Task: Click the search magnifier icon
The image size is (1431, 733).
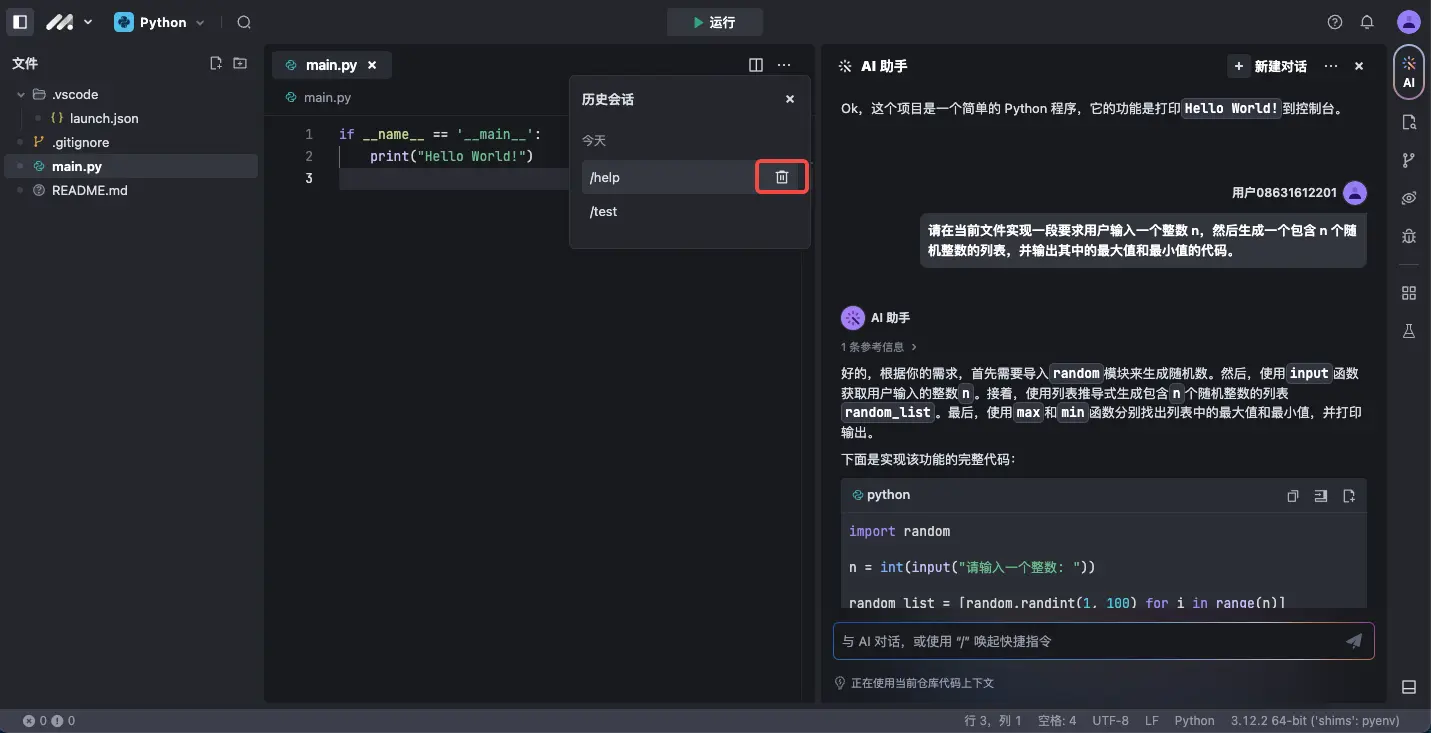Action: (244, 22)
